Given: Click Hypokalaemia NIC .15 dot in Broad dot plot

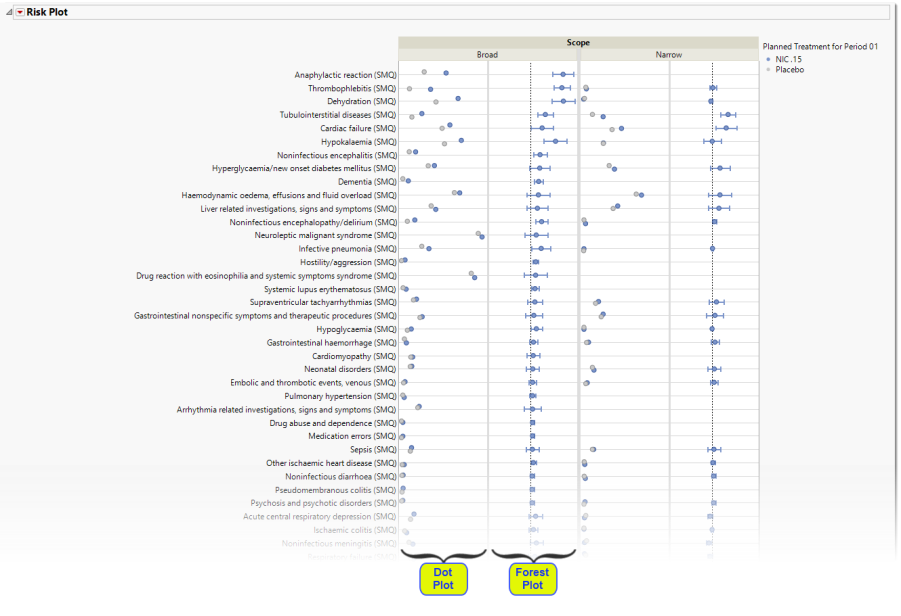Looking at the screenshot, I should coord(461,140).
